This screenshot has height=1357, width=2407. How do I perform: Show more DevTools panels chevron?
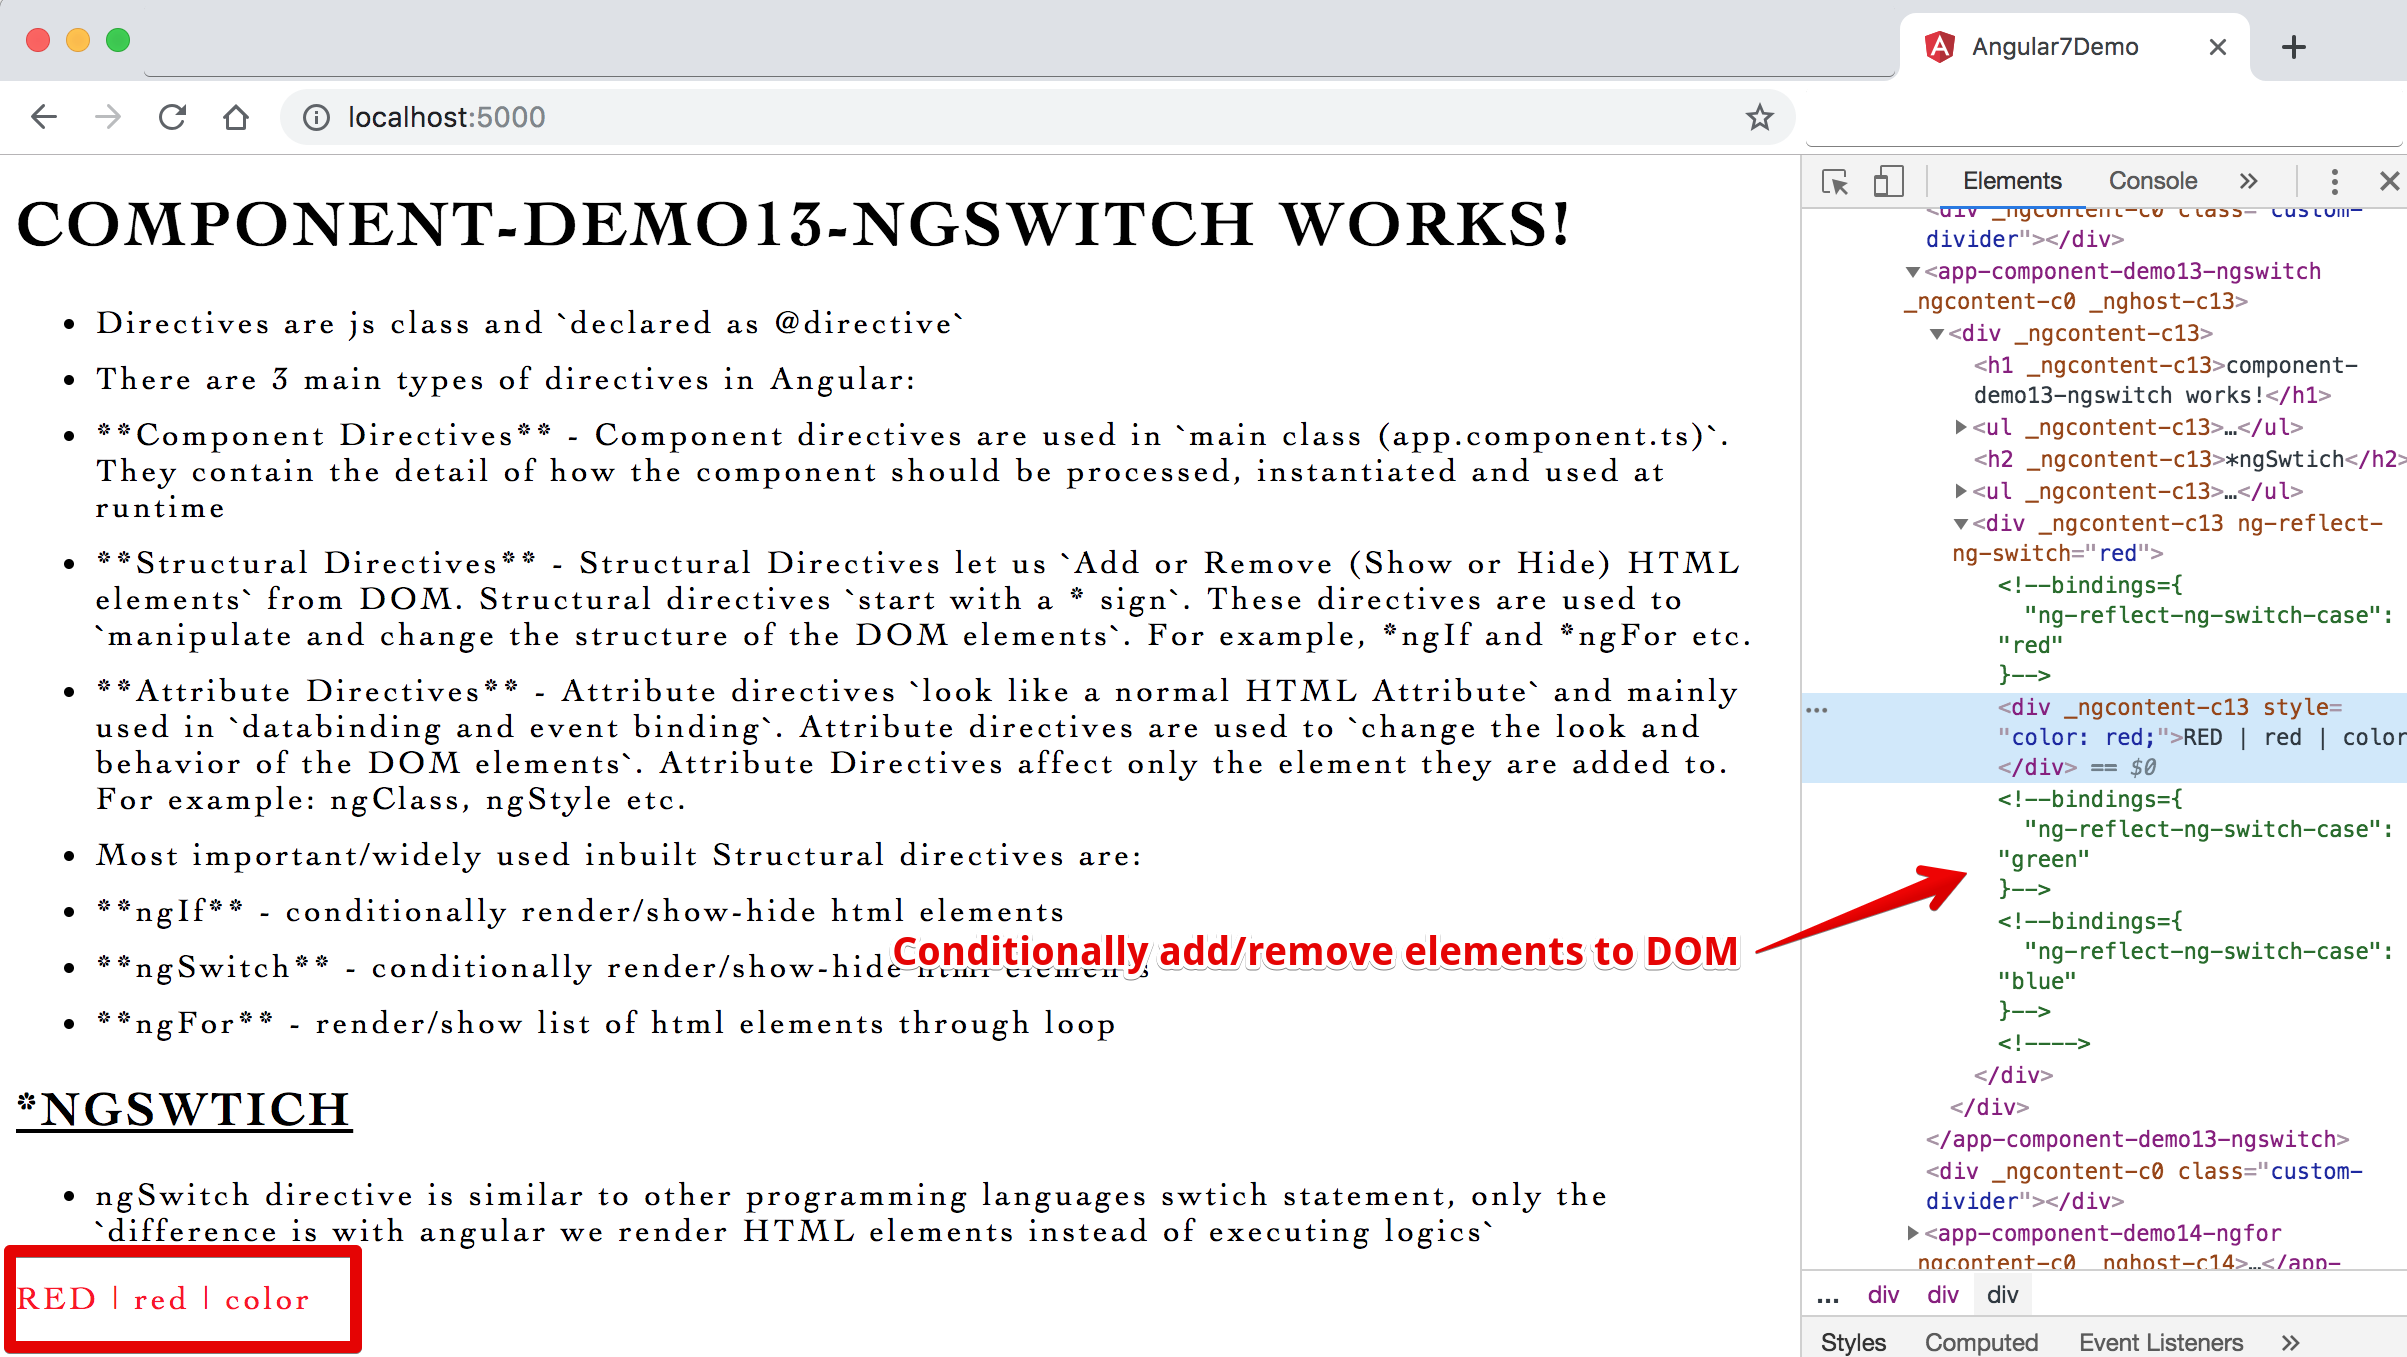click(x=2248, y=181)
